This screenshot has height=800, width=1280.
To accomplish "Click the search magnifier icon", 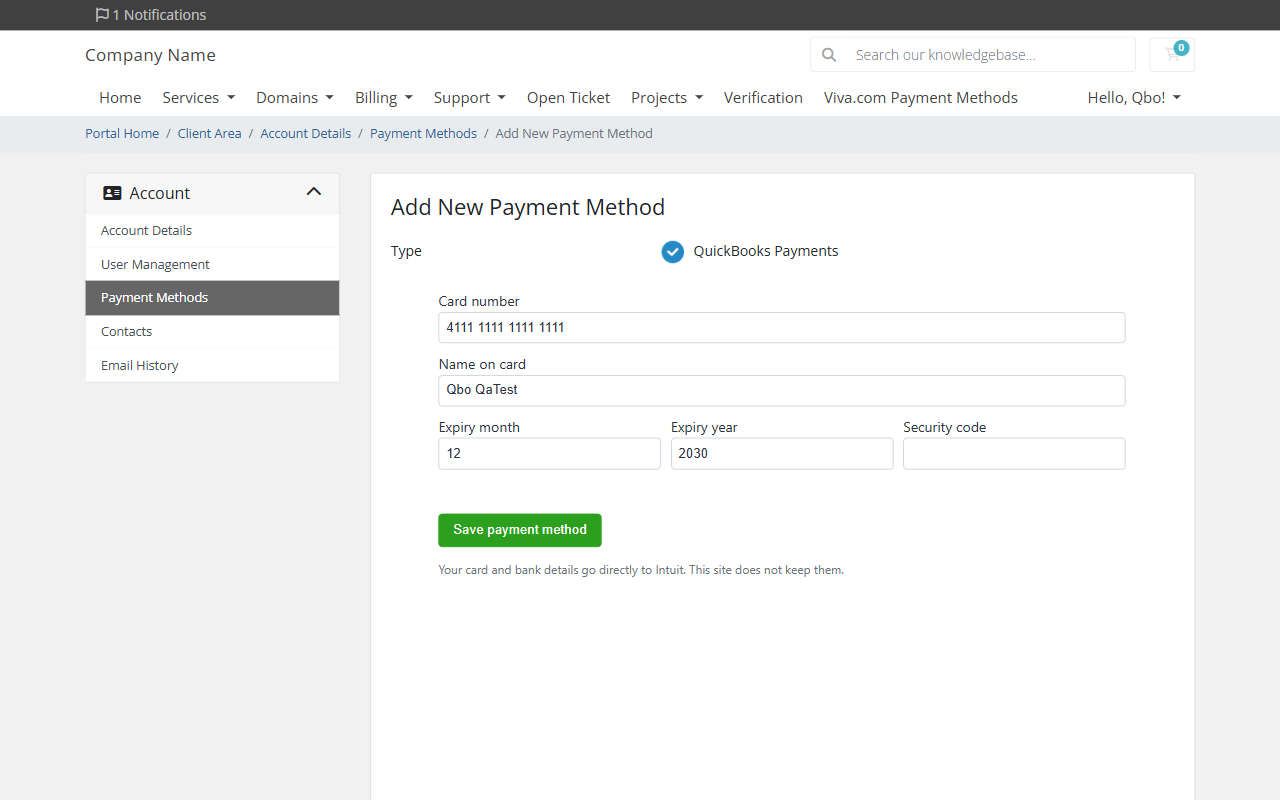I will tap(829, 55).
